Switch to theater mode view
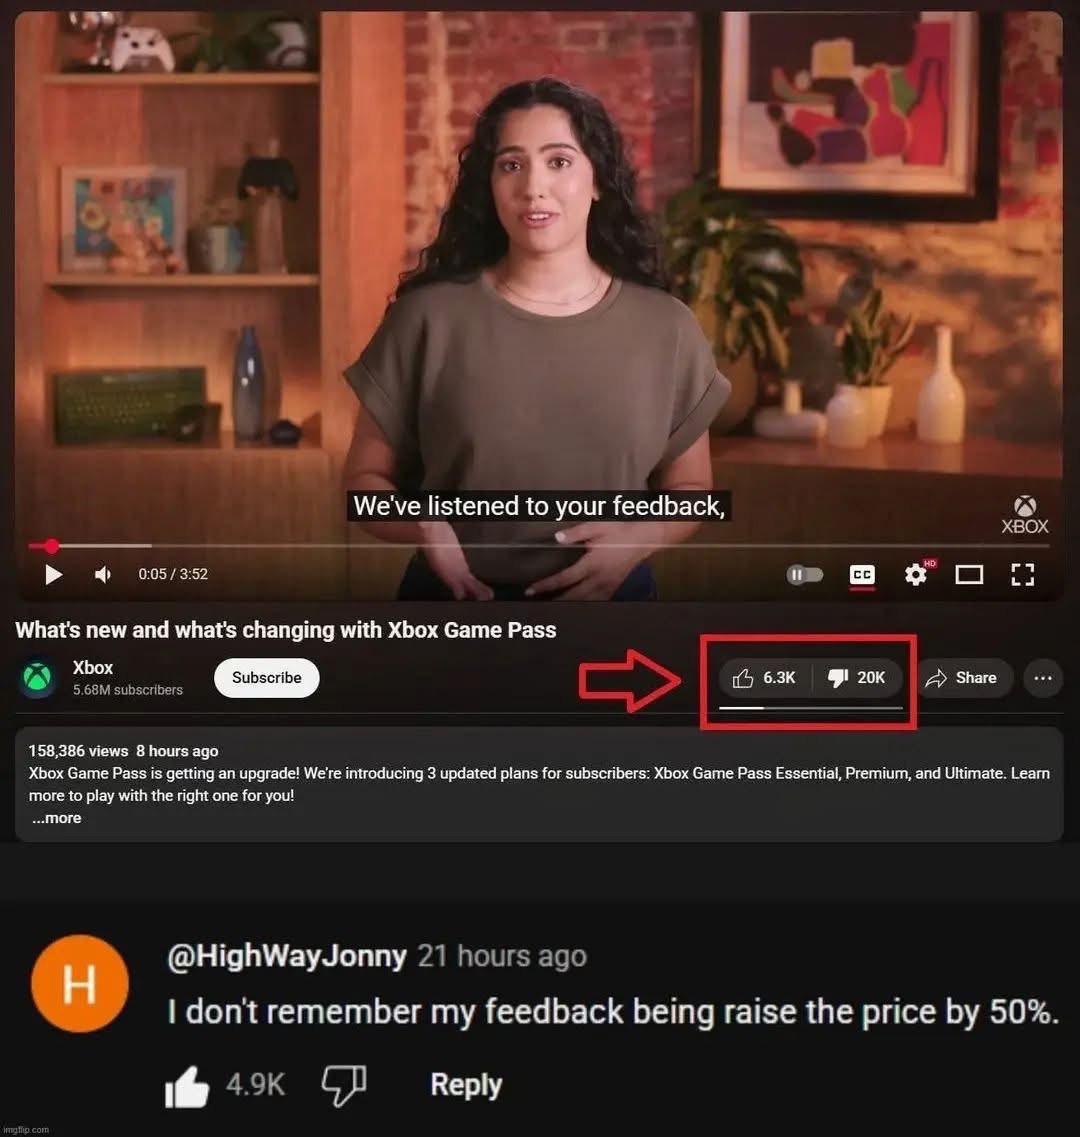The image size is (1080, 1137). tap(969, 575)
